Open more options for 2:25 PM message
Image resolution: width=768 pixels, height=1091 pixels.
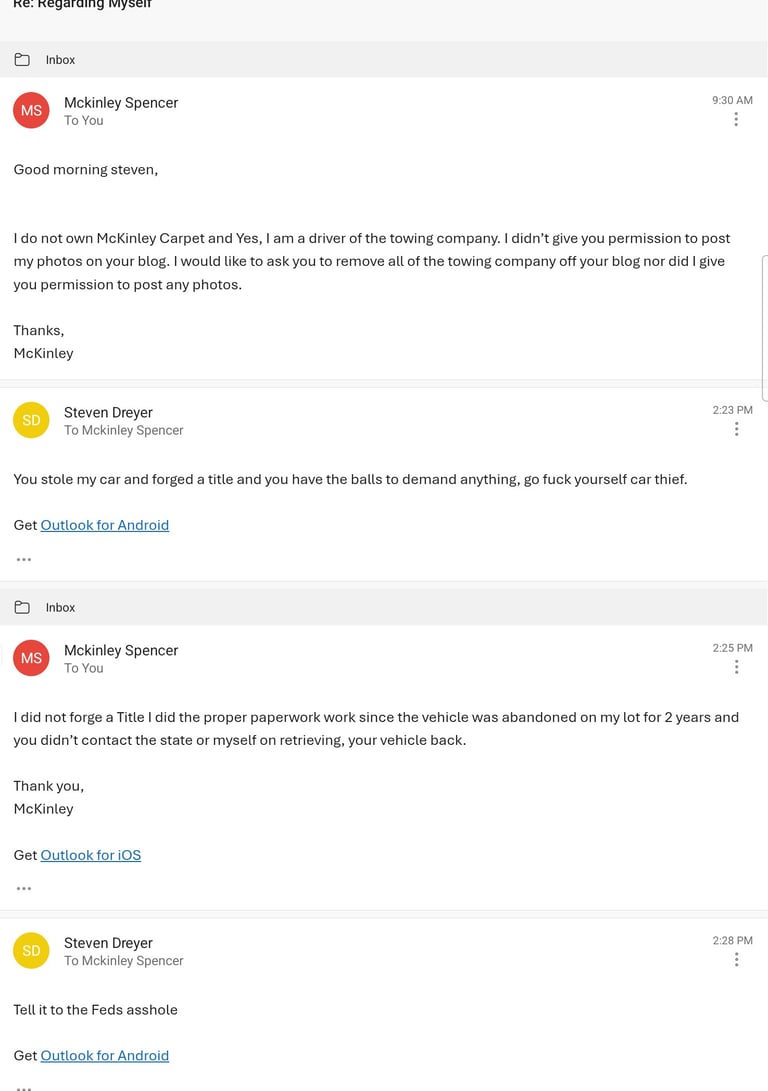tap(736, 667)
